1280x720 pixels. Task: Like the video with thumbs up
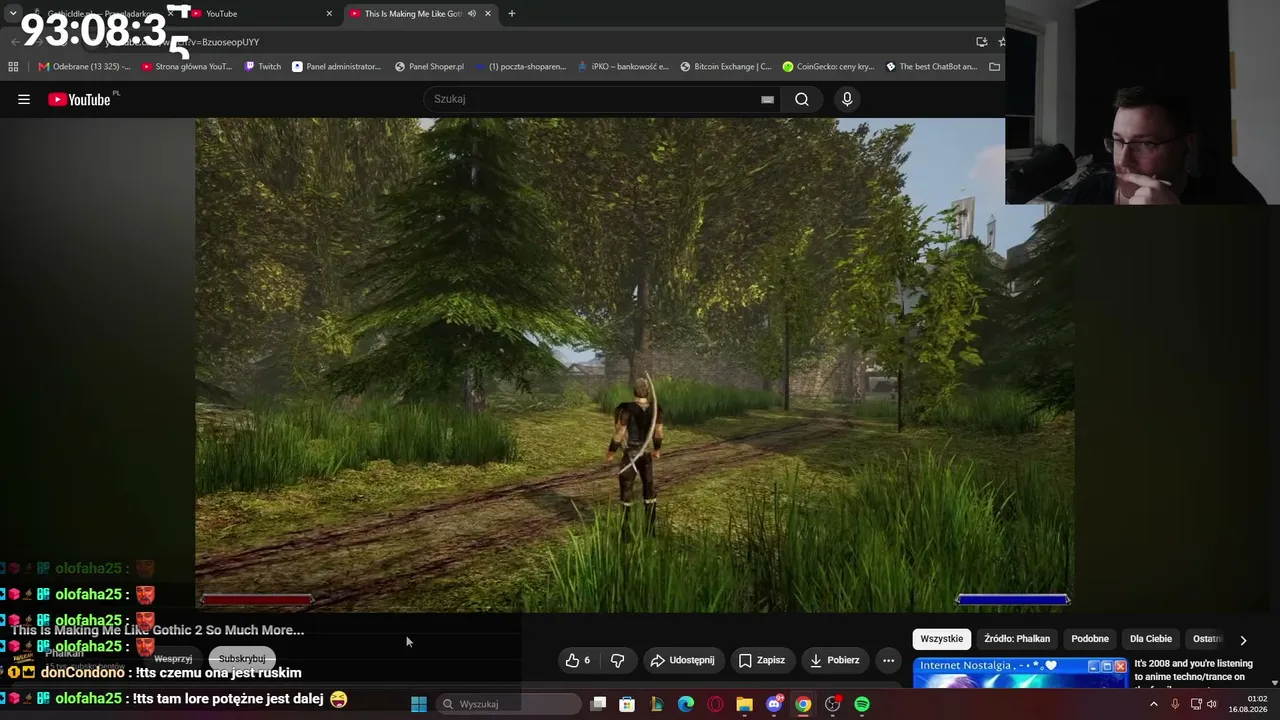tap(578, 660)
